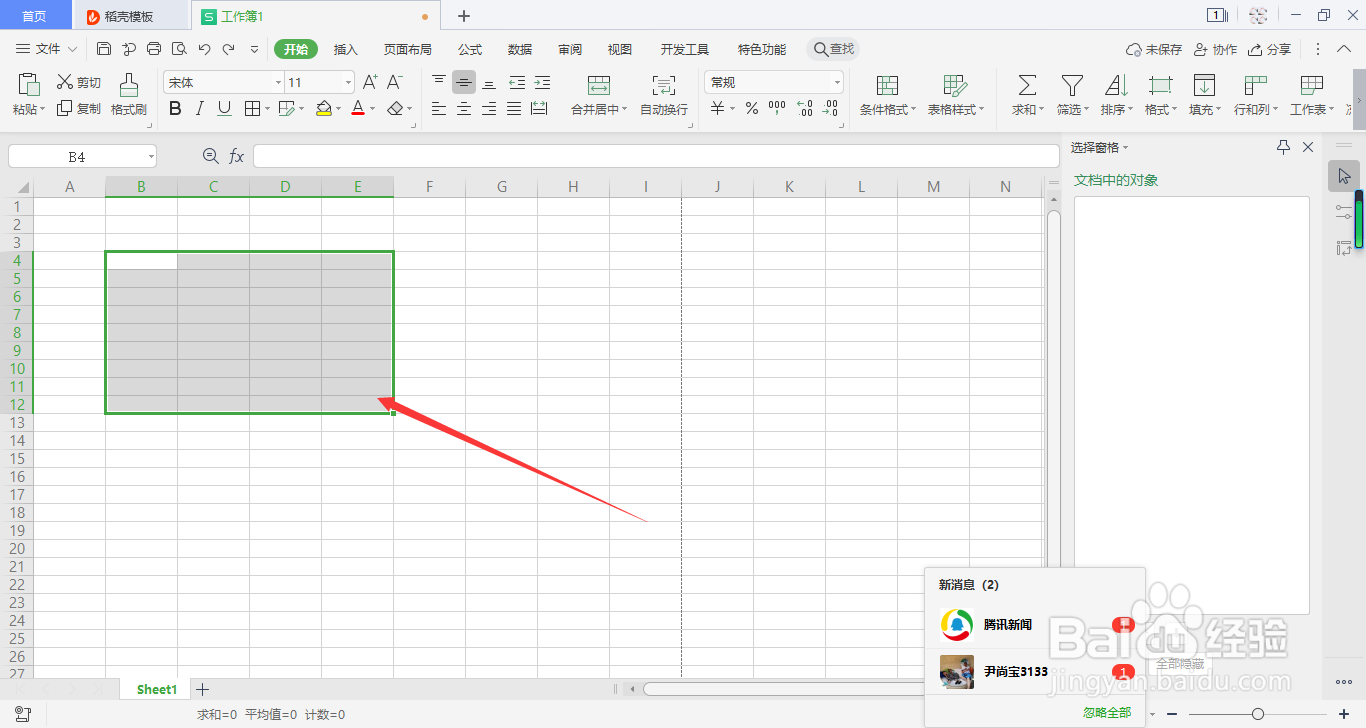Click the Wrap Text (自动换行) icon

pos(664,85)
